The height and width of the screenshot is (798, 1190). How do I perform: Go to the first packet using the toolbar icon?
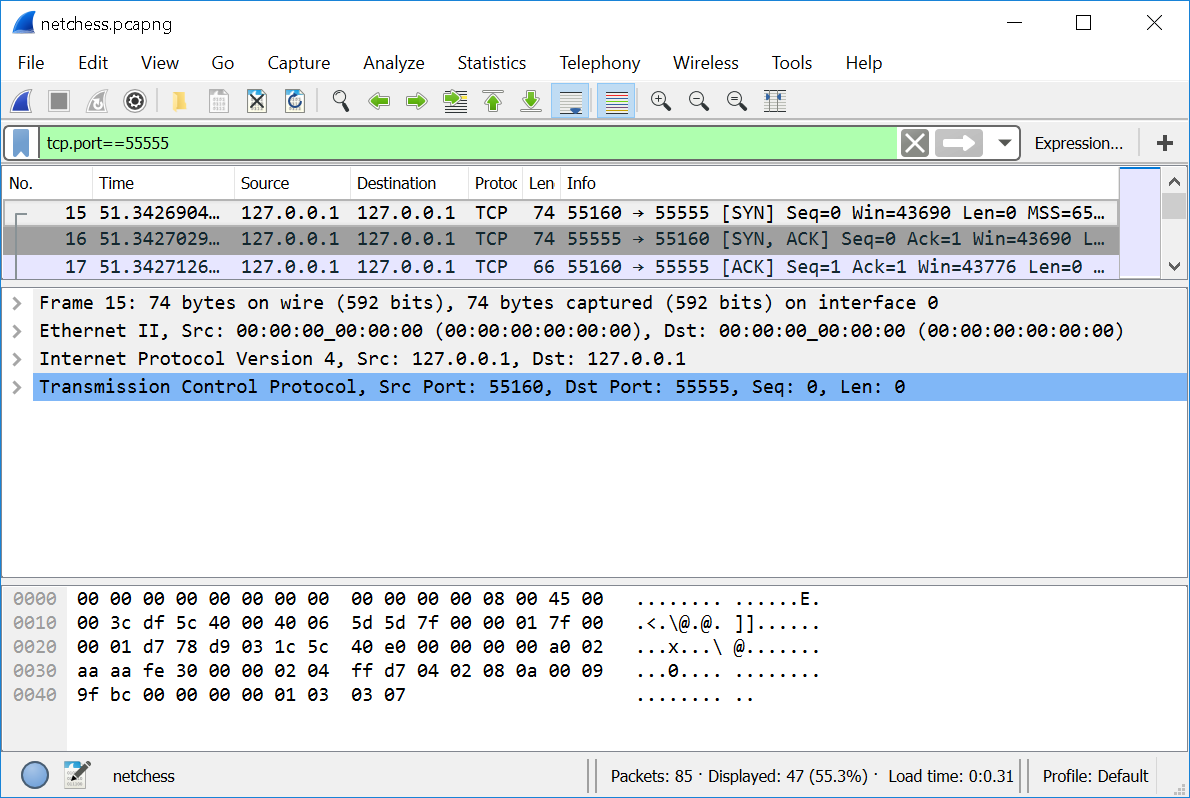[x=493, y=101]
